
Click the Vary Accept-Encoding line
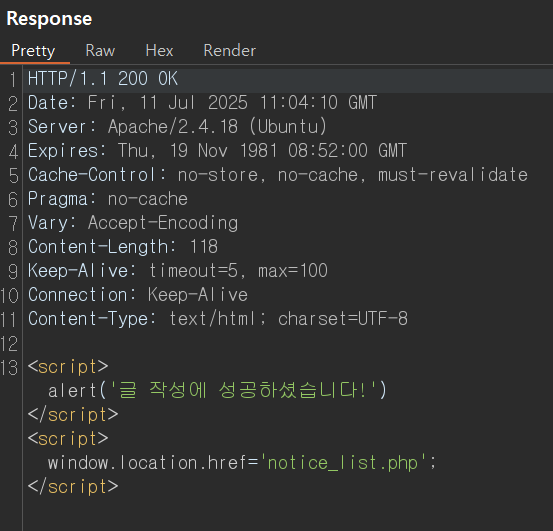tap(133, 223)
